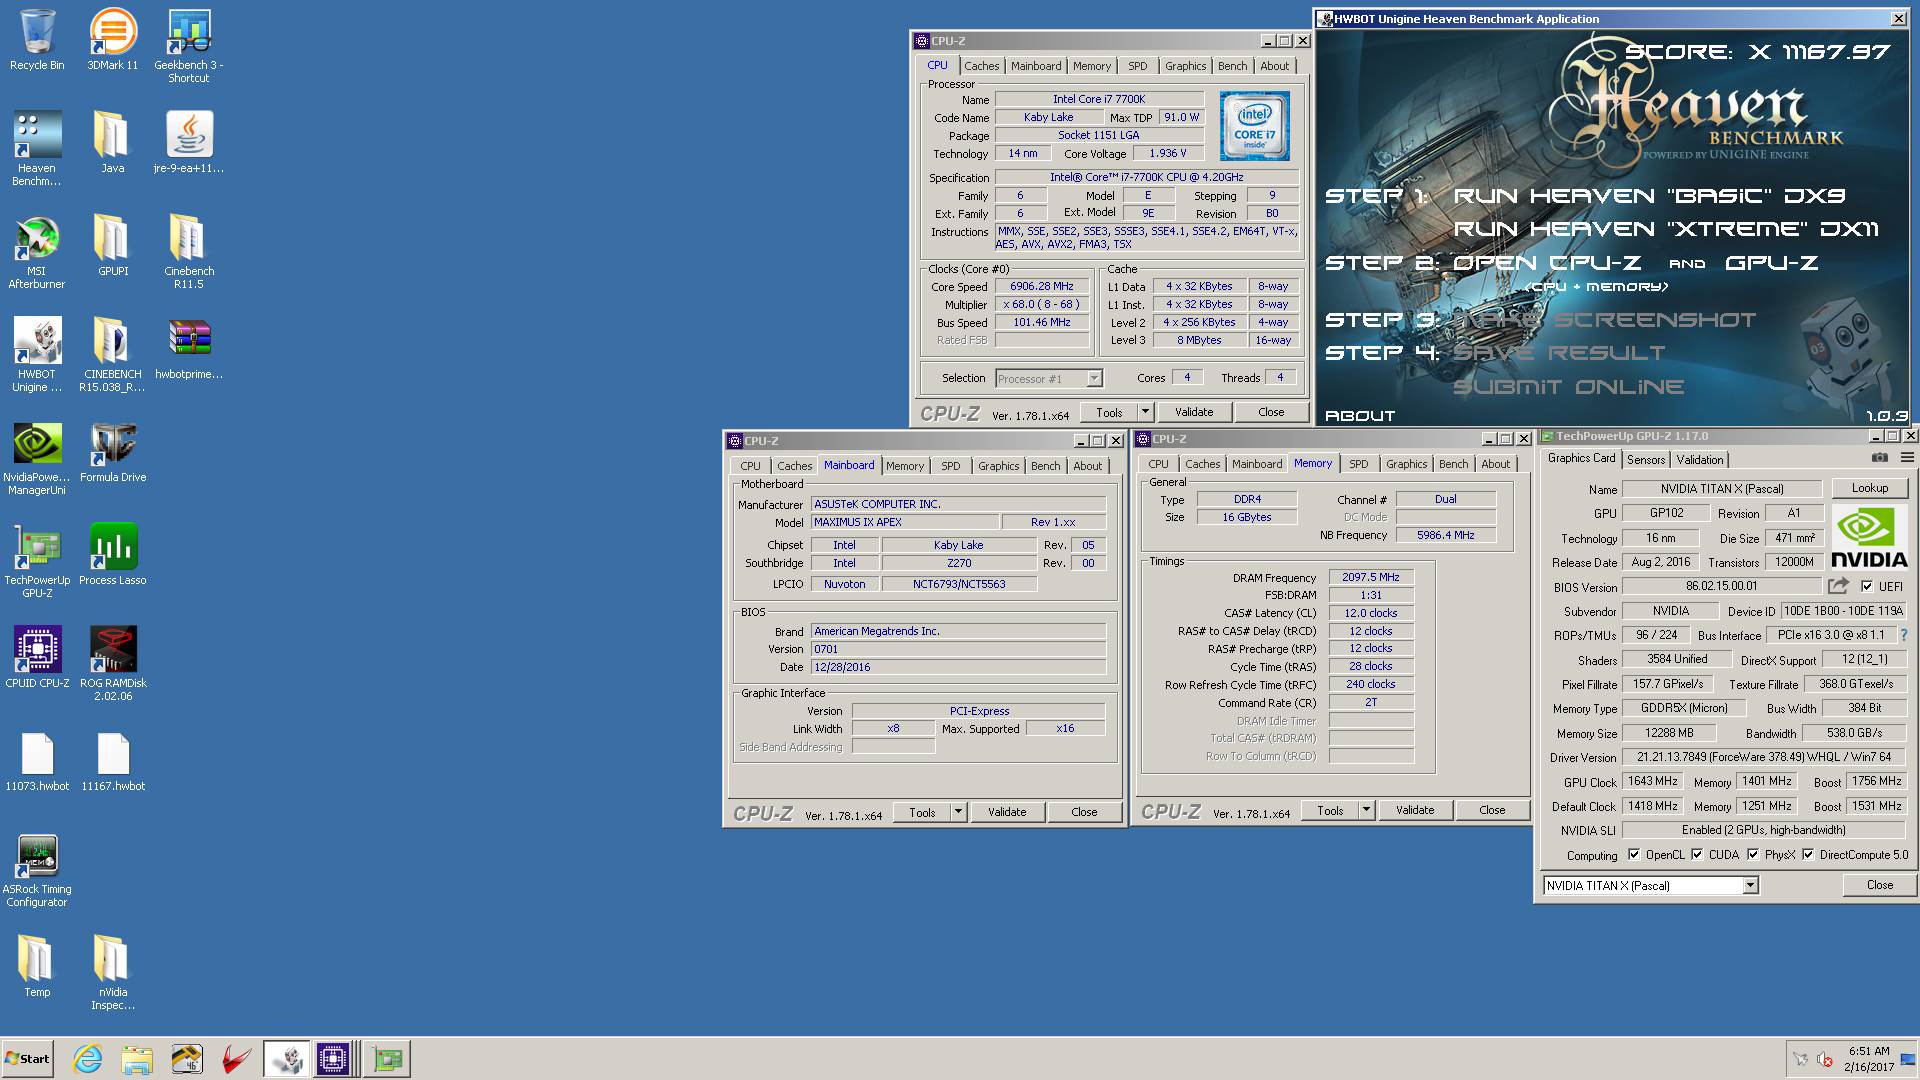The image size is (1920, 1080).
Task: Switch to GPU-Z taskbar button
Action: pos(387,1059)
